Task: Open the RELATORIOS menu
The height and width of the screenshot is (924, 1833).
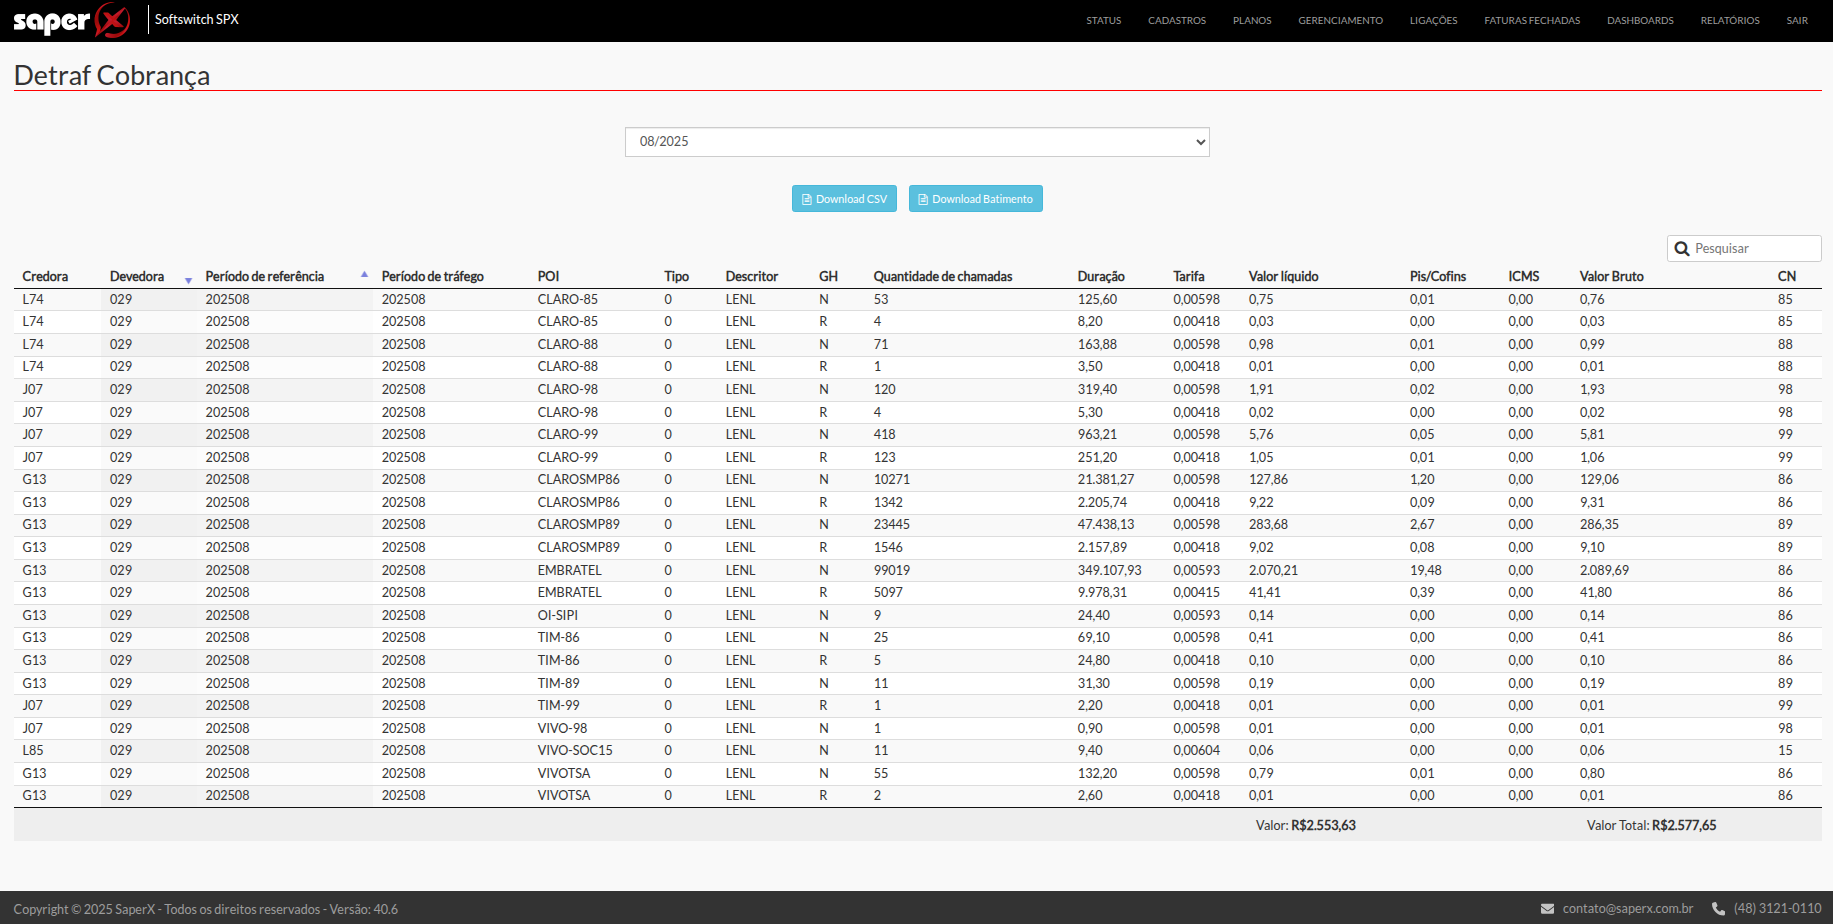Action: (x=1729, y=21)
